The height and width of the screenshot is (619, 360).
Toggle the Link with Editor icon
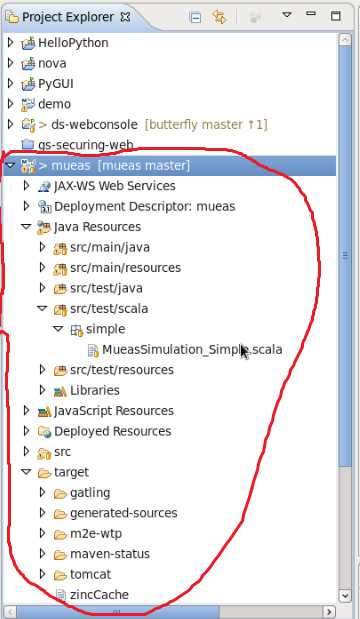coord(219,17)
